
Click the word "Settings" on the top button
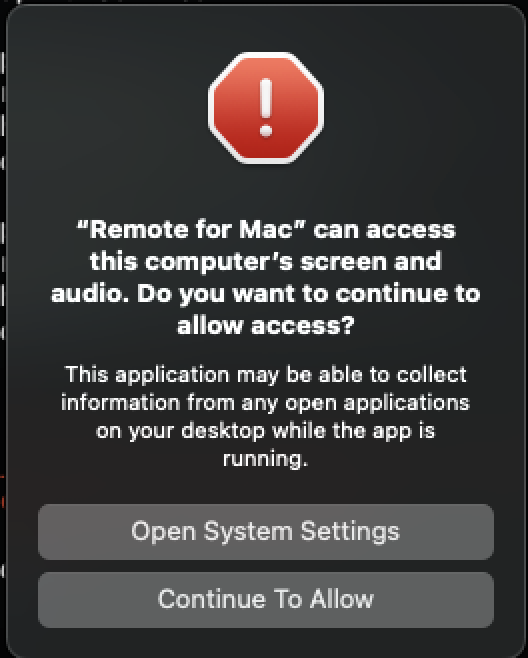(x=350, y=532)
